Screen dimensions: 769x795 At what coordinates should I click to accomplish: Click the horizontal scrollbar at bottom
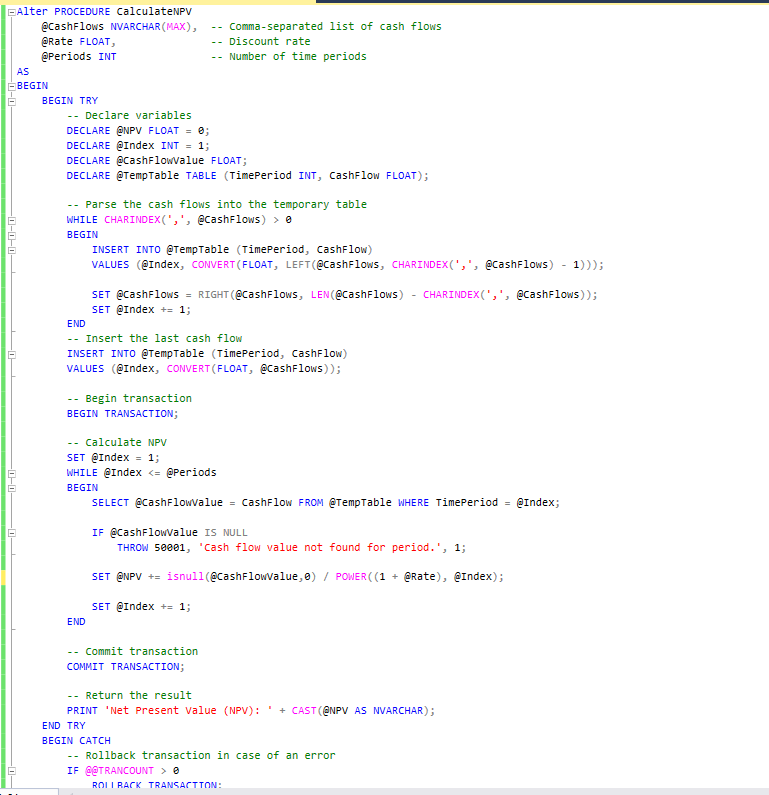[x=416, y=791]
